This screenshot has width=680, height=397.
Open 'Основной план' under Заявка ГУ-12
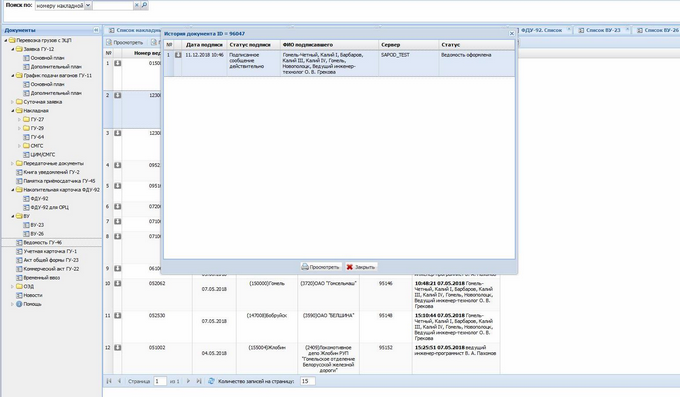47,58
